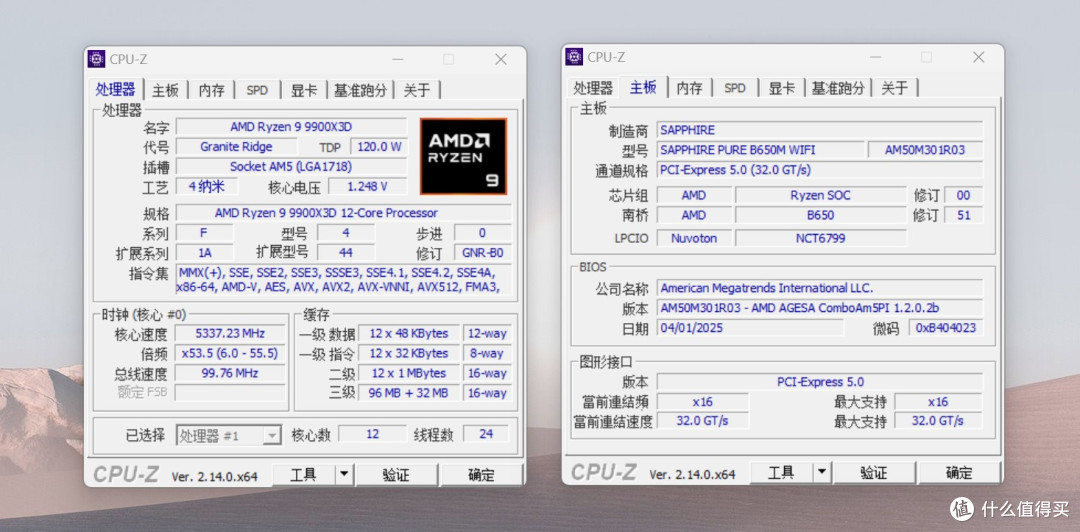Open 基准跑分 tab in the right window

point(838,88)
